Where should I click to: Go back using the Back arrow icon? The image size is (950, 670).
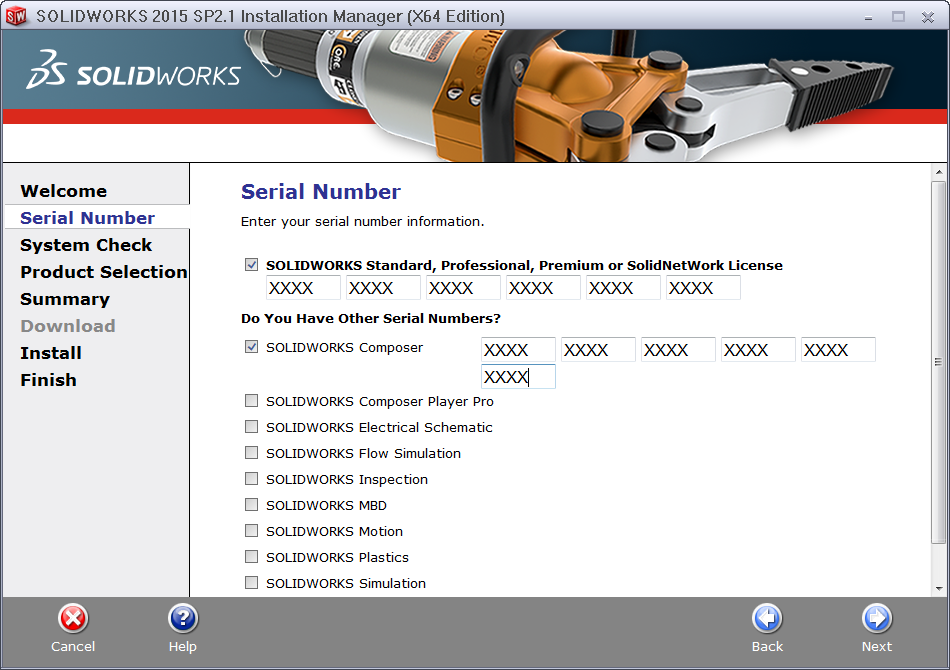point(767,619)
